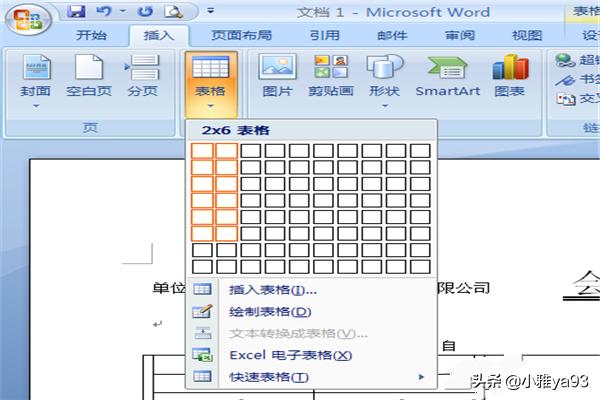Viewport: 600px width, 400px height.
Task: Click the Undo icon in quick access toolbar
Action: 103,12
